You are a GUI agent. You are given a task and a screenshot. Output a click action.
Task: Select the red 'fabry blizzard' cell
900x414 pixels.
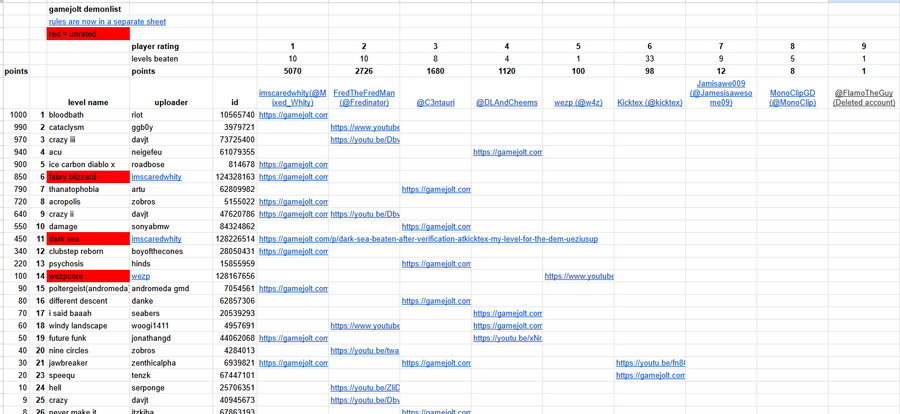pyautogui.click(x=88, y=177)
